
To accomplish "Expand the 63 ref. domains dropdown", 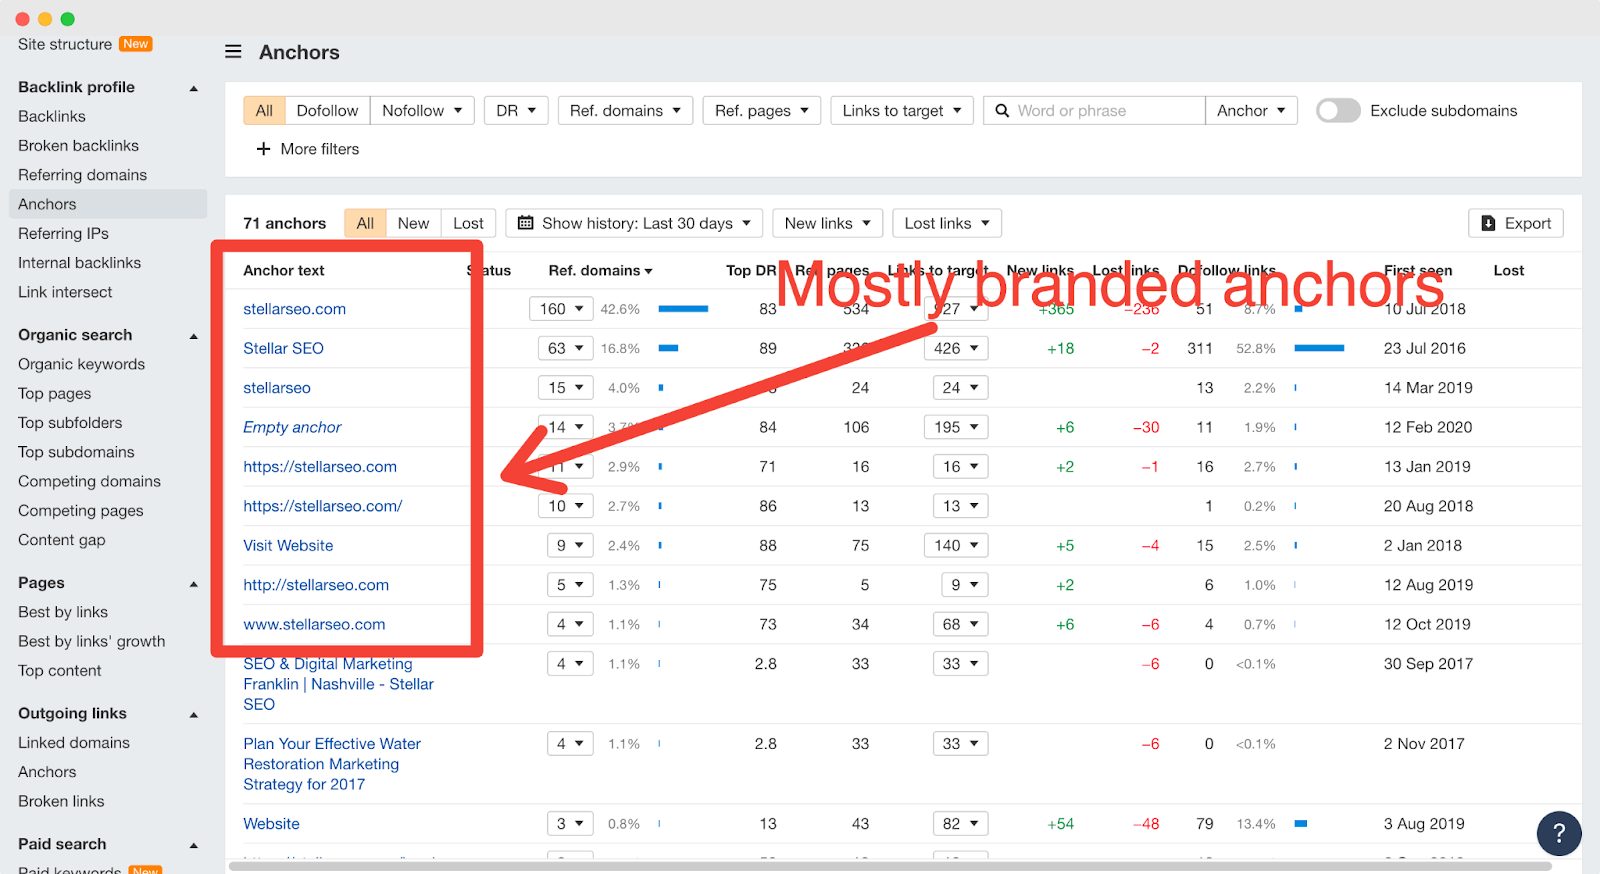I will 565,348.
